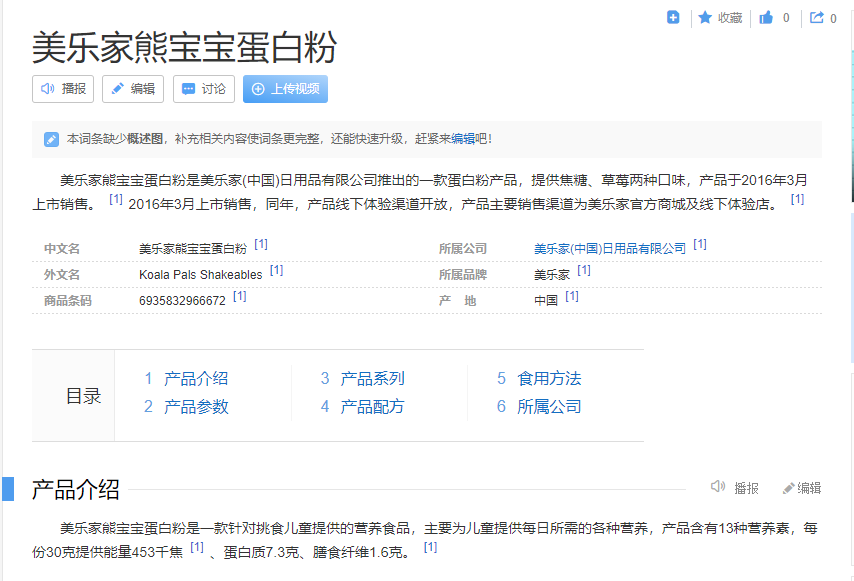Click the 编辑 link in the notice banner

(463, 139)
